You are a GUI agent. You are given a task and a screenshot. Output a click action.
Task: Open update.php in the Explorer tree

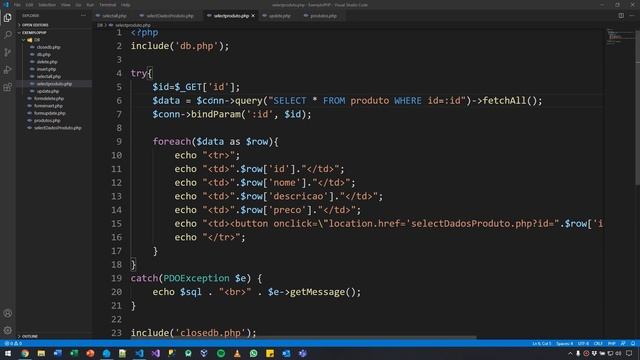(x=48, y=91)
